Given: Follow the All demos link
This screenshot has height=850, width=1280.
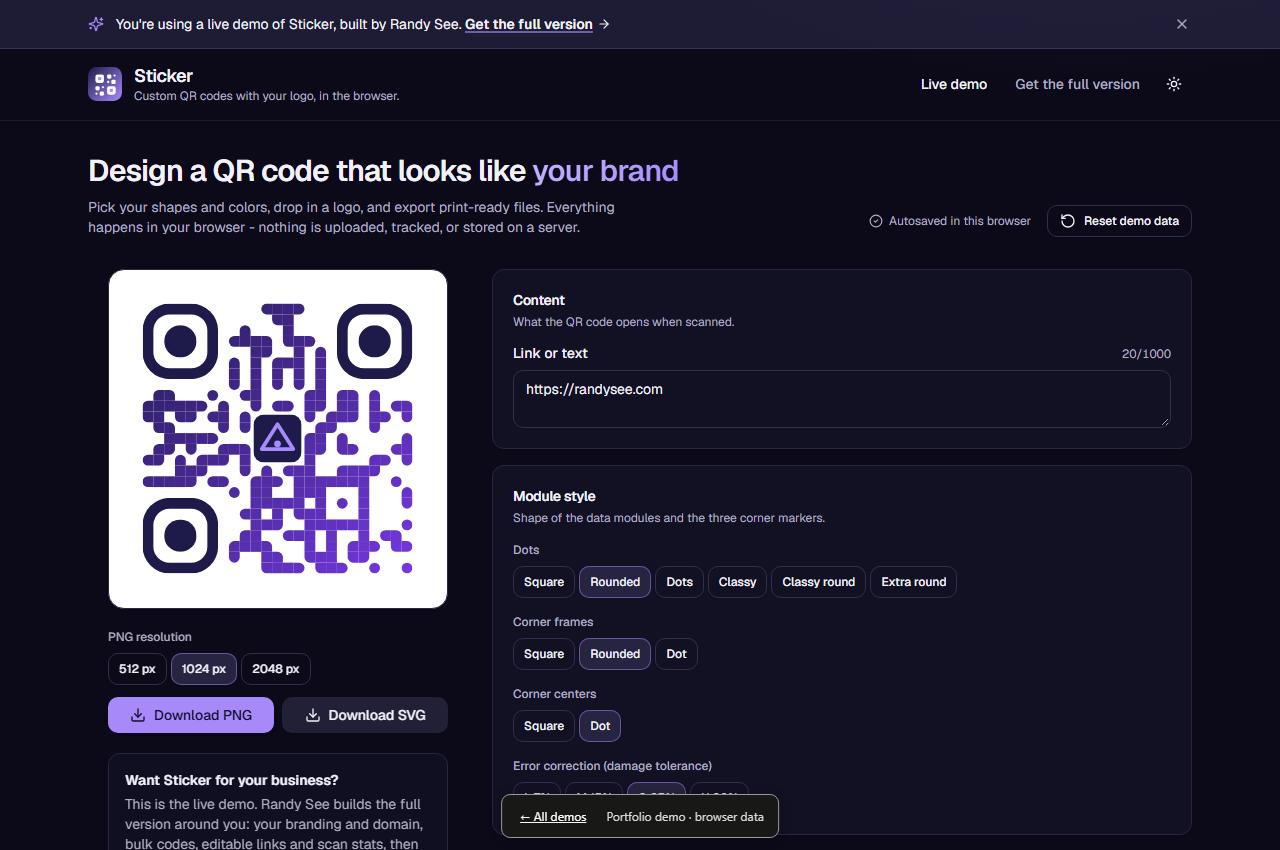Looking at the screenshot, I should [x=553, y=817].
